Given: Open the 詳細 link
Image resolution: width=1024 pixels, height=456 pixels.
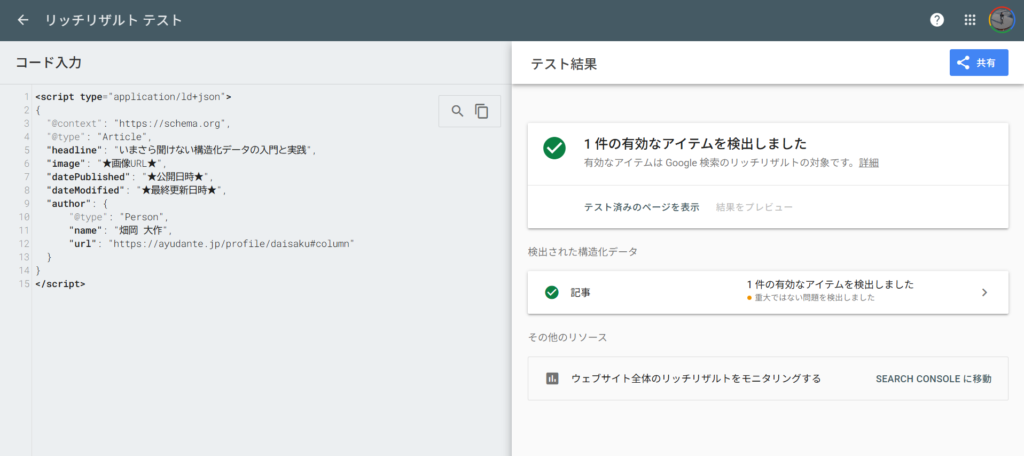Looking at the screenshot, I should pyautogui.click(x=869, y=163).
